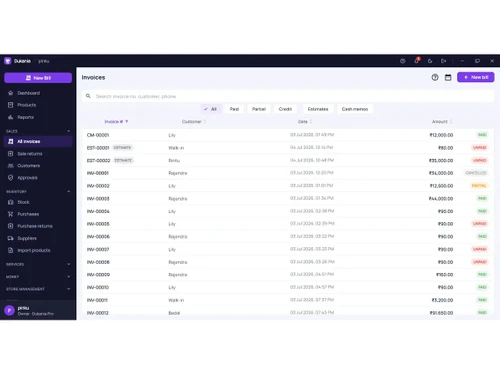500x375 pixels.
Task: Click the search magnifier icon
Action: [88, 96]
